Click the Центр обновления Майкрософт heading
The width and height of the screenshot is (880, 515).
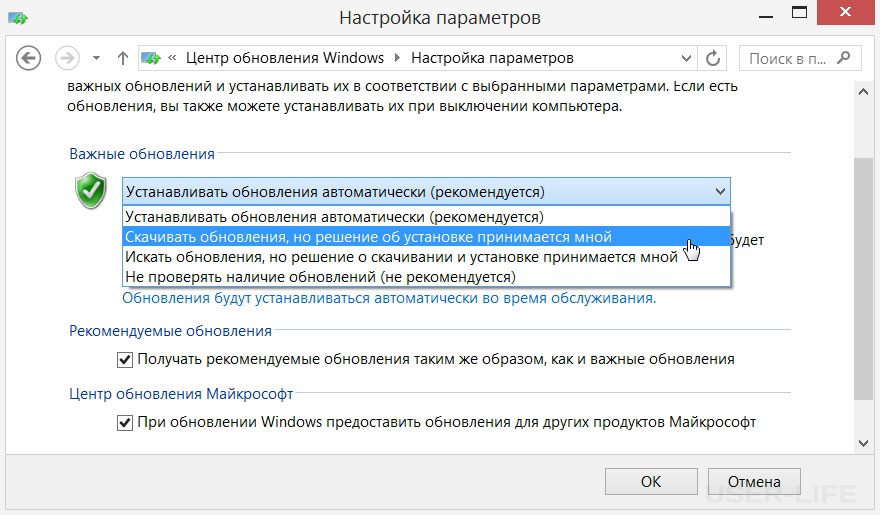coord(181,394)
